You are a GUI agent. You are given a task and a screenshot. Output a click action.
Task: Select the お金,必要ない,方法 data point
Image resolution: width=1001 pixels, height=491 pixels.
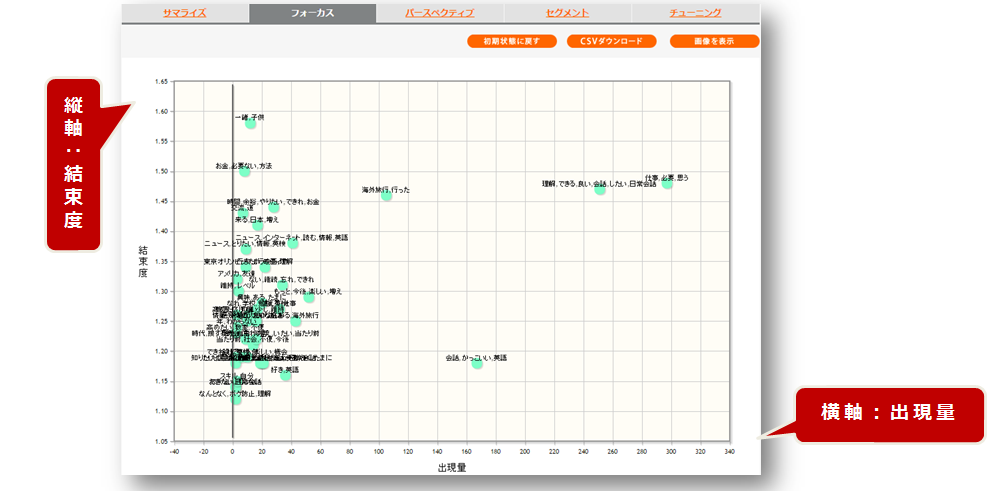(245, 172)
